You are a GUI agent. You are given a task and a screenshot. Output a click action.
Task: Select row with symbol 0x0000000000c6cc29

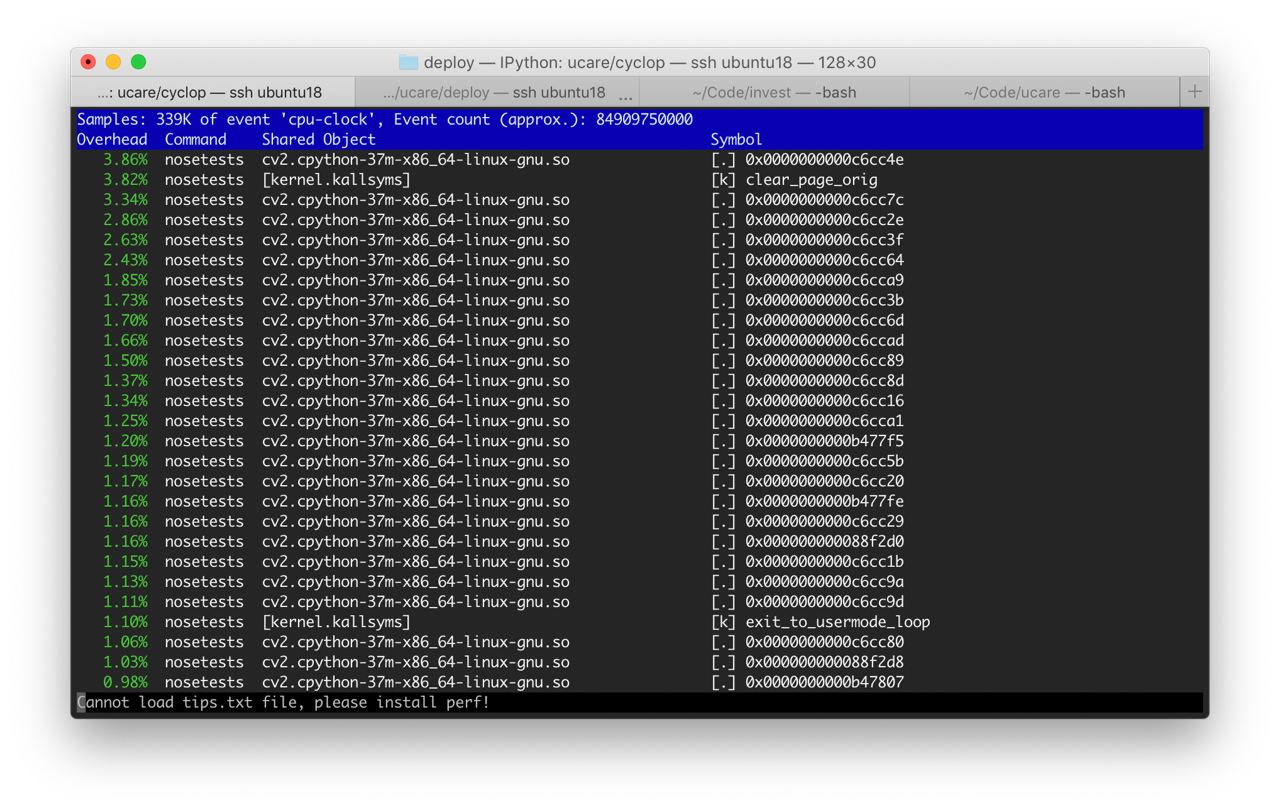[x=640, y=521]
